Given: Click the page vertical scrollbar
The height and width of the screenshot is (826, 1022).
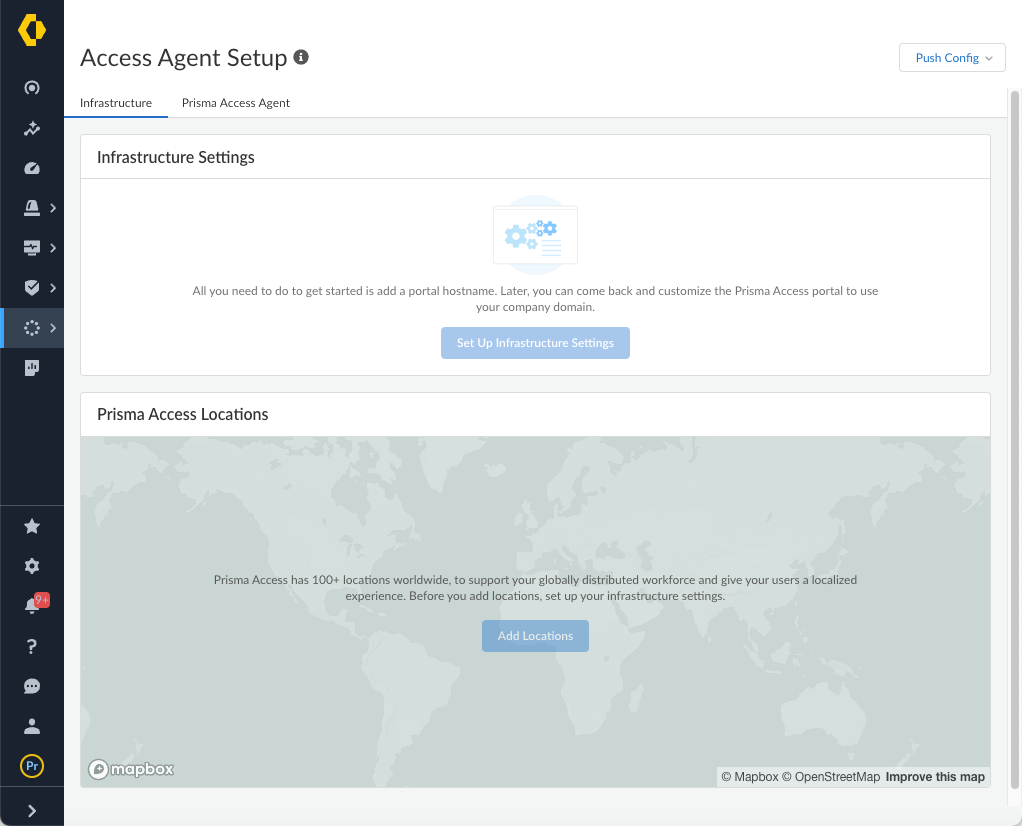Looking at the screenshot, I should click(x=1015, y=439).
